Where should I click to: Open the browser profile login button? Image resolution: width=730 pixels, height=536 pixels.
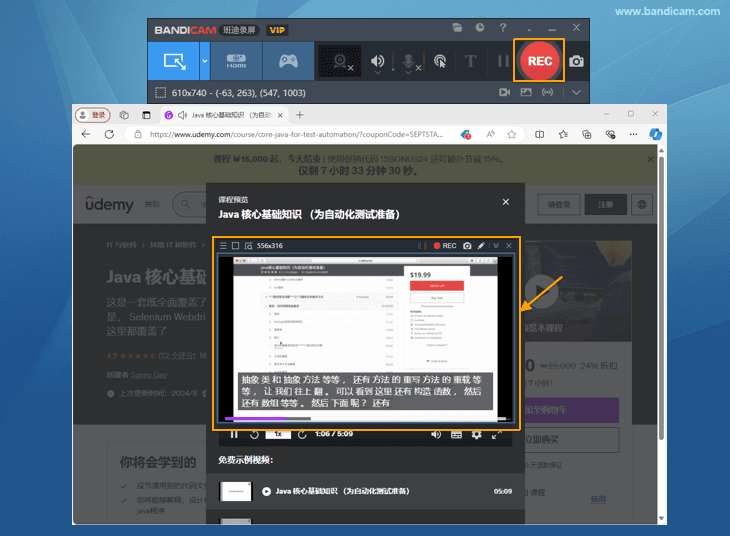[93, 115]
